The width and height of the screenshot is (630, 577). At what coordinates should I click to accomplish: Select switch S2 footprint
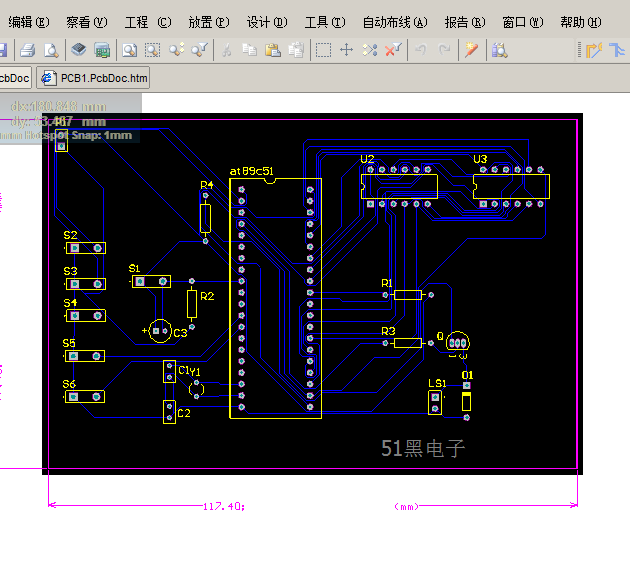tap(86, 248)
